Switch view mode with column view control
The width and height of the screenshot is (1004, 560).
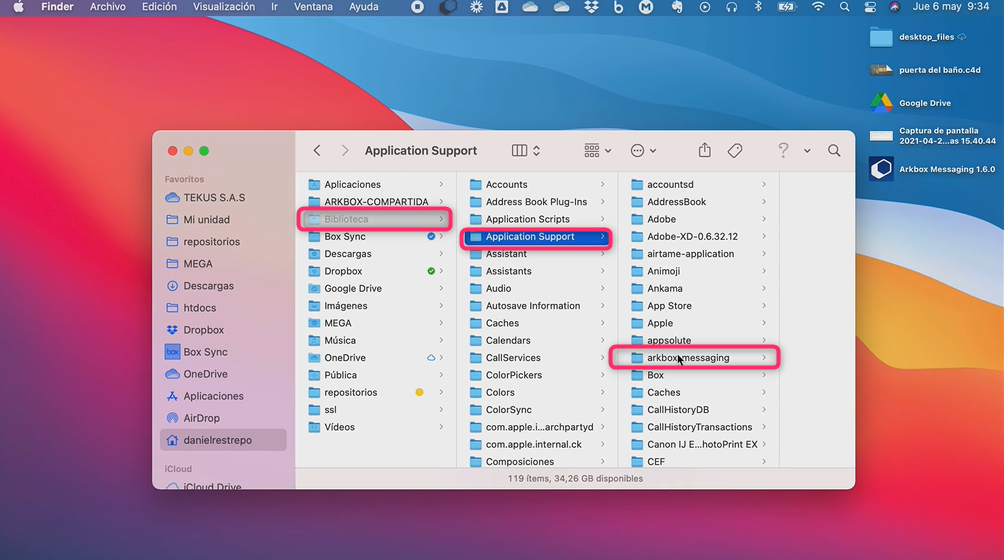[x=526, y=151]
